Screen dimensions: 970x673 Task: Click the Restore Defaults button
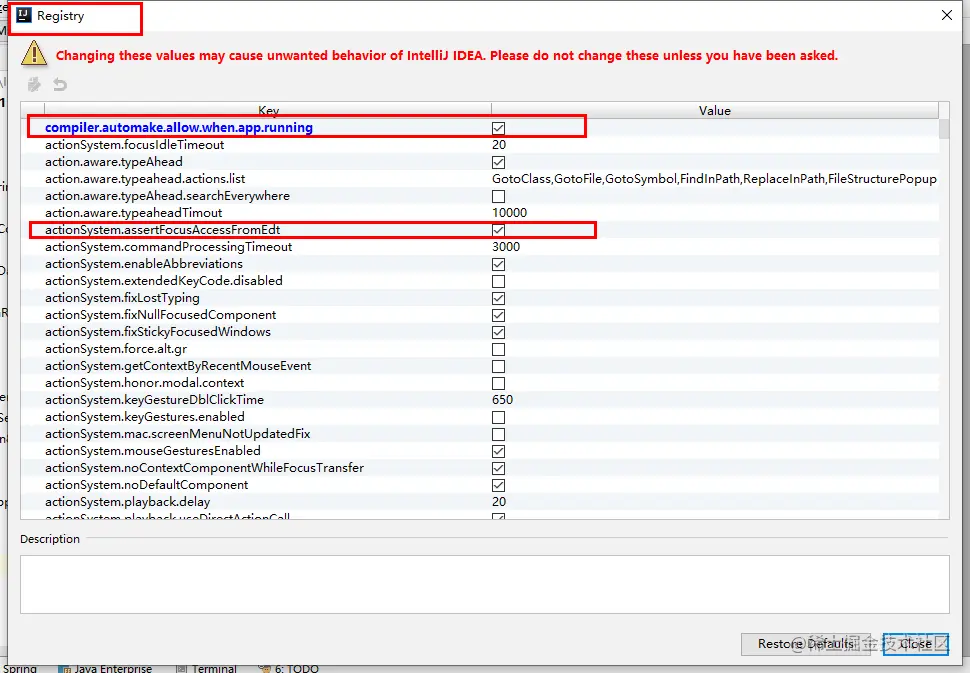pos(806,644)
